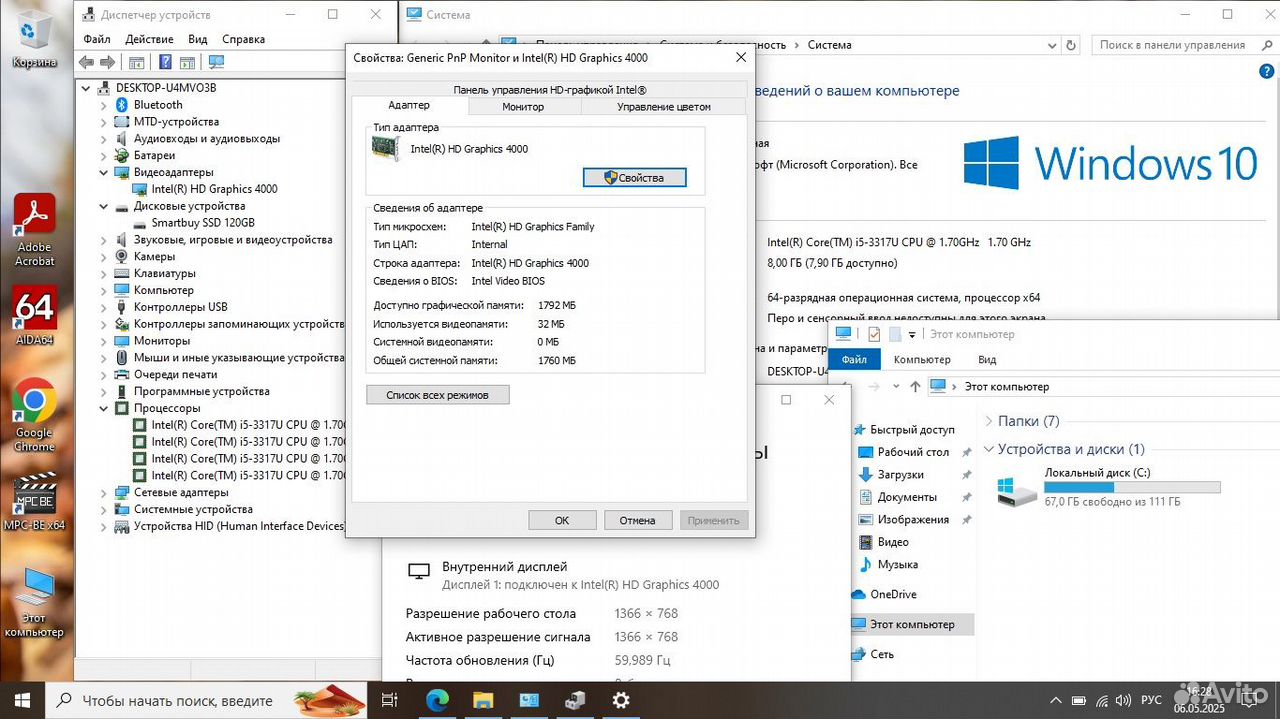
Task: Select the Google Chrome desktop shortcut
Action: tap(34, 415)
